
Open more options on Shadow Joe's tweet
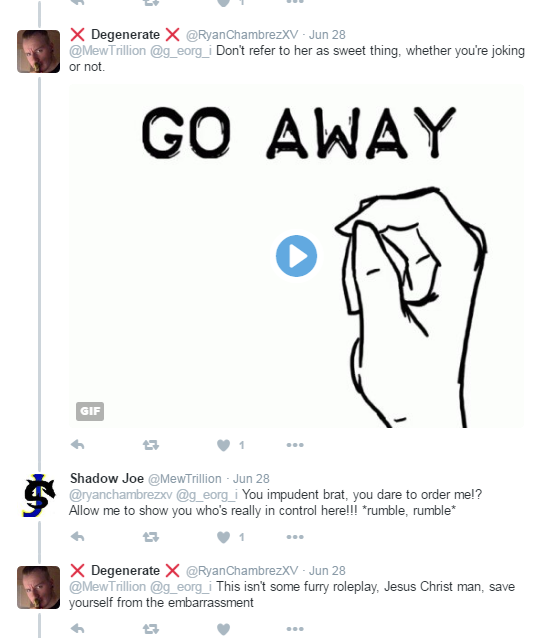[295, 537]
